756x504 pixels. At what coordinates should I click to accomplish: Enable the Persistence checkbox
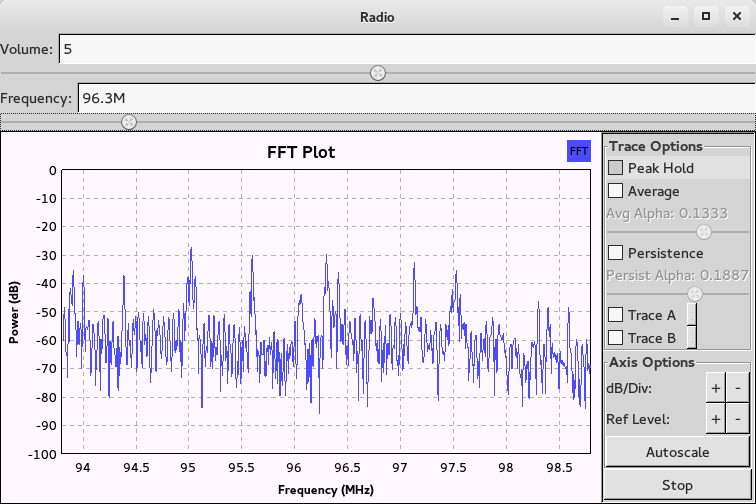coord(615,252)
